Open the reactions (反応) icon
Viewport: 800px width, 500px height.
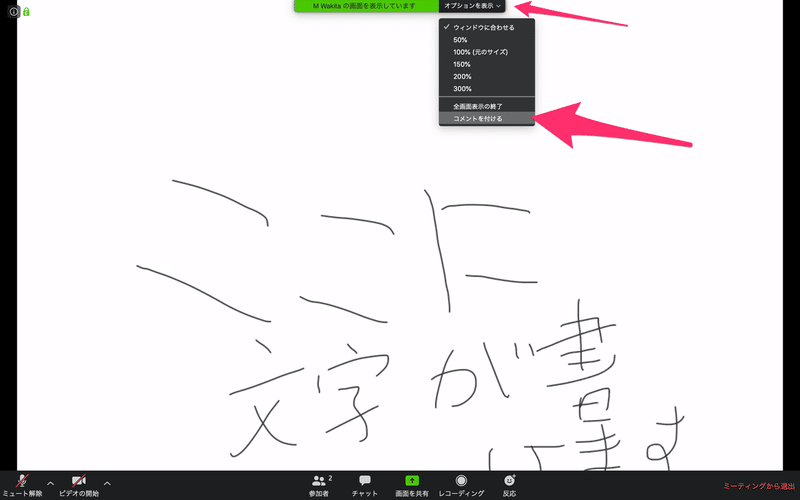point(509,481)
